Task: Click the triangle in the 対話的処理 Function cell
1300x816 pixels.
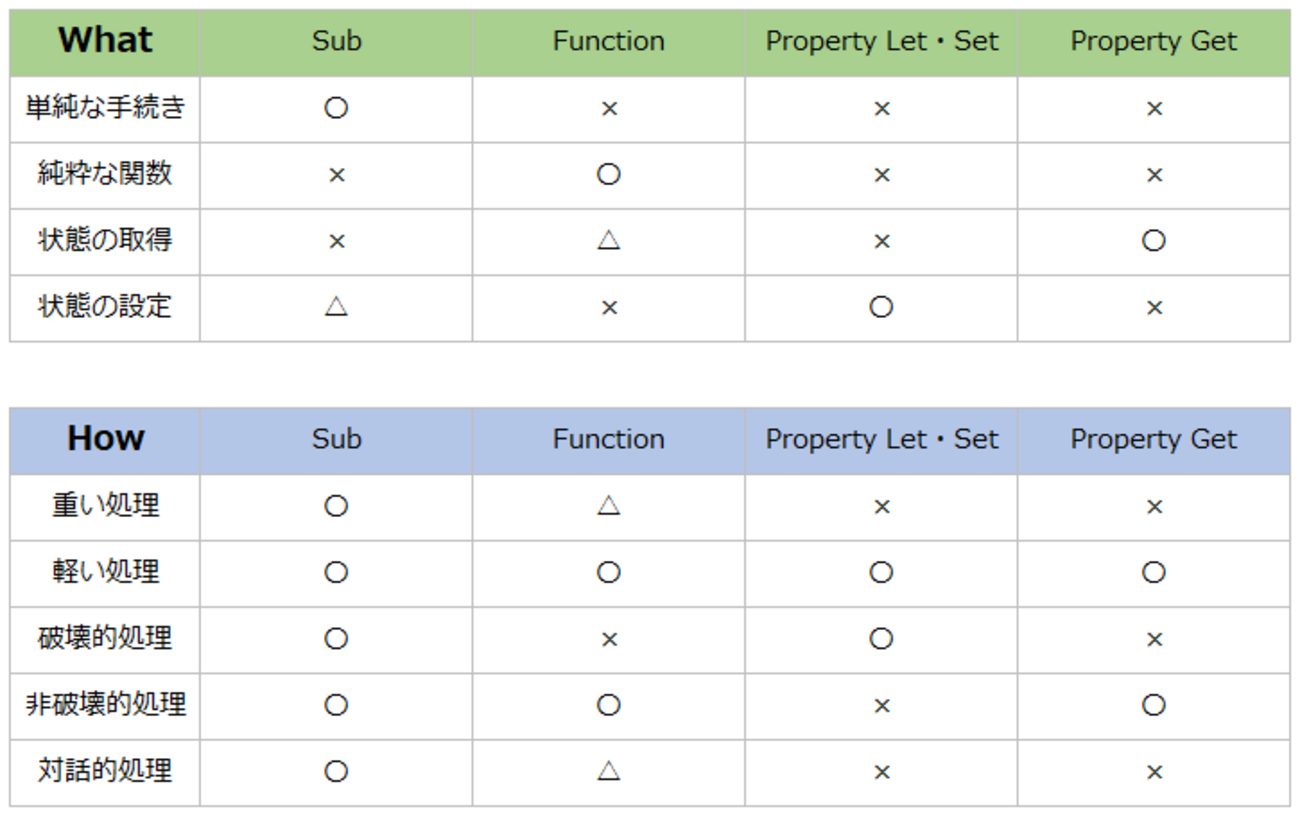Action: (x=608, y=771)
